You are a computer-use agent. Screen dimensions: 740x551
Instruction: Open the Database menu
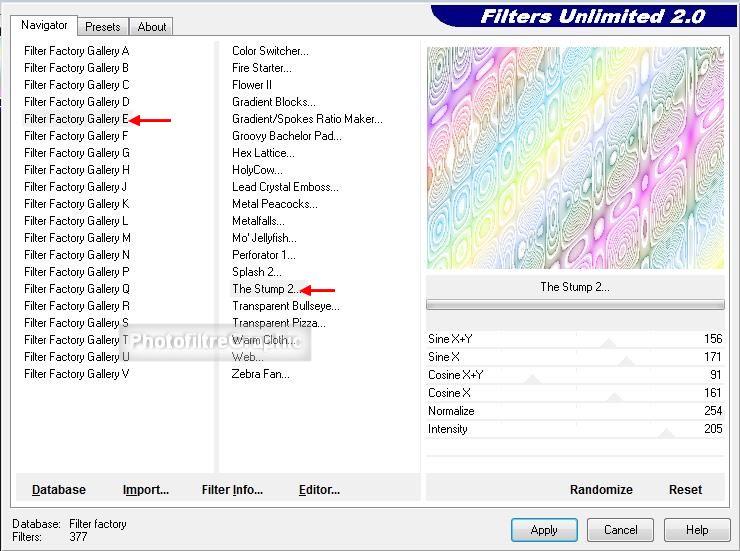pos(59,490)
